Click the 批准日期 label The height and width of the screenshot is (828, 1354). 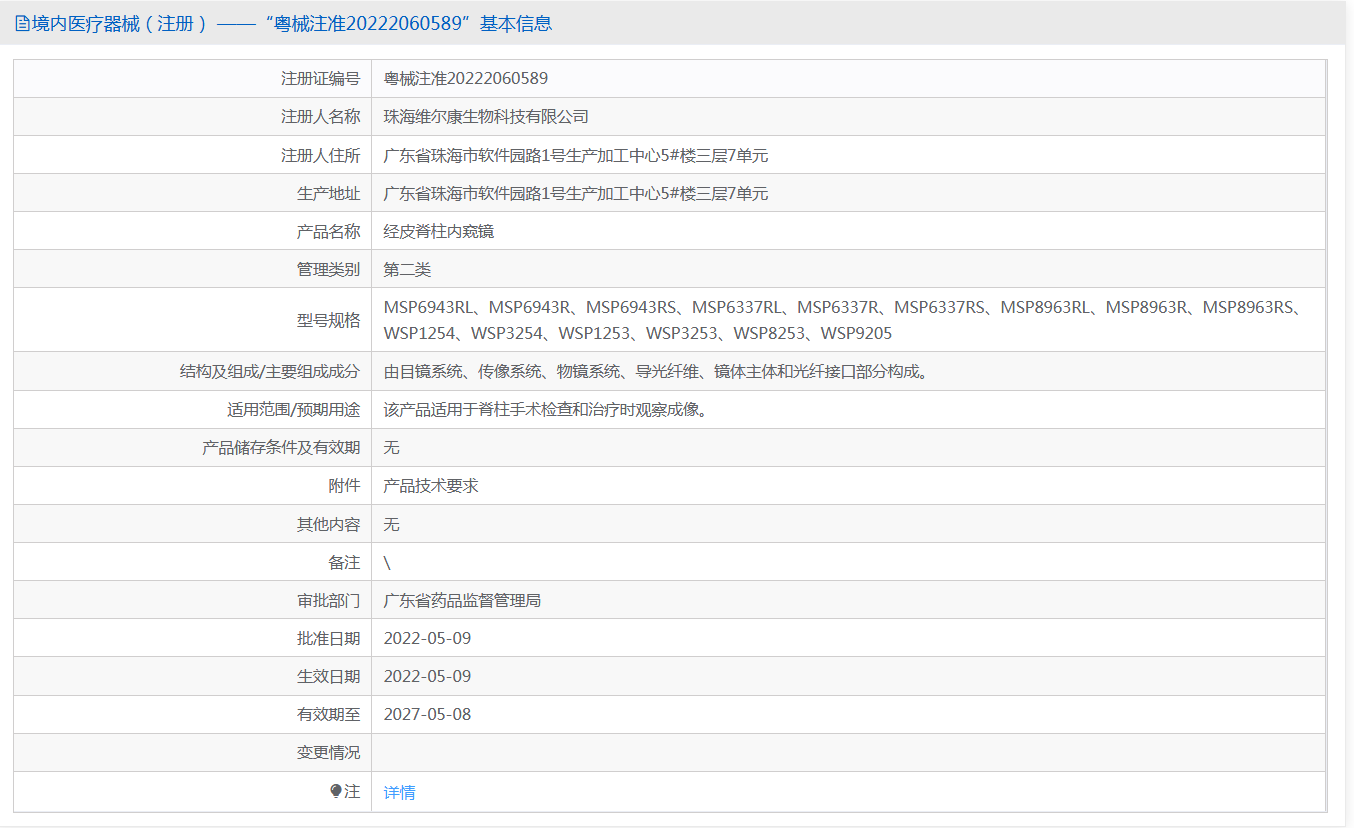click(x=329, y=639)
